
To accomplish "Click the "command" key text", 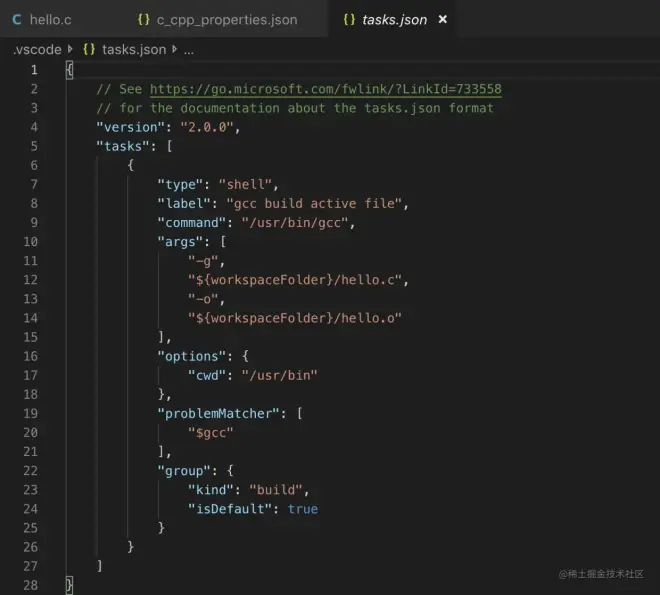I will coord(191,223).
